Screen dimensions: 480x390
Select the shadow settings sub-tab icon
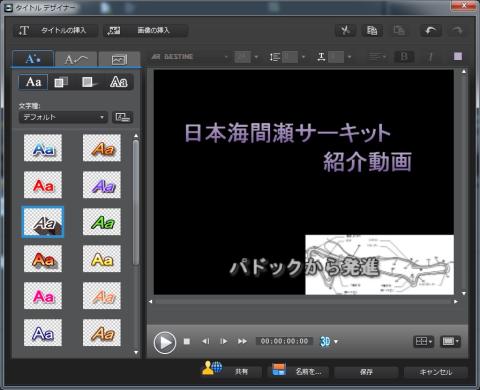[61, 82]
